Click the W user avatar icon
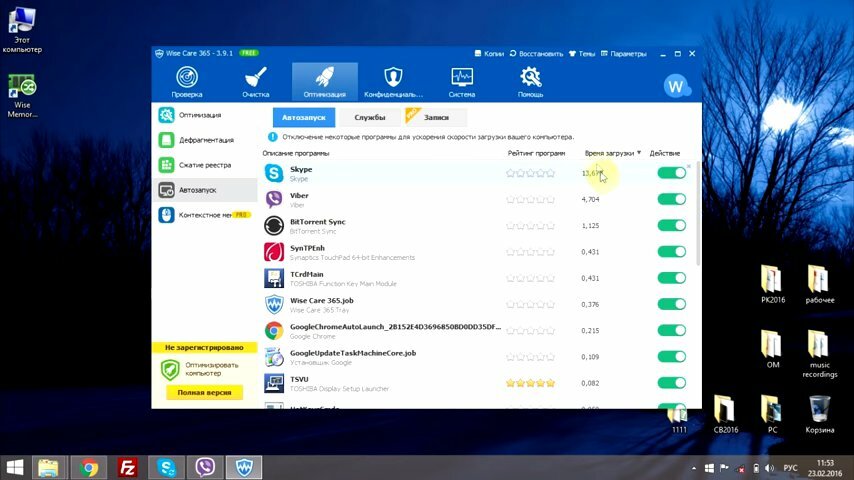 (676, 86)
